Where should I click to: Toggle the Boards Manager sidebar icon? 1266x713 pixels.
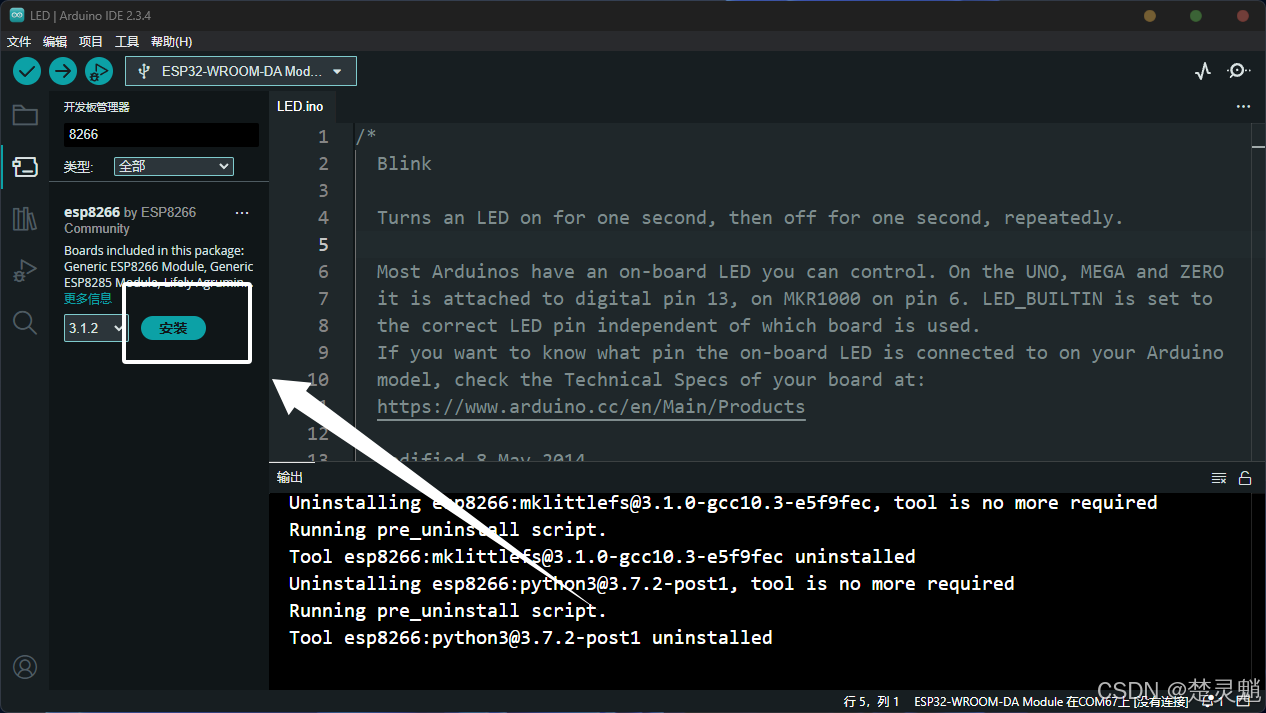[x=25, y=167]
